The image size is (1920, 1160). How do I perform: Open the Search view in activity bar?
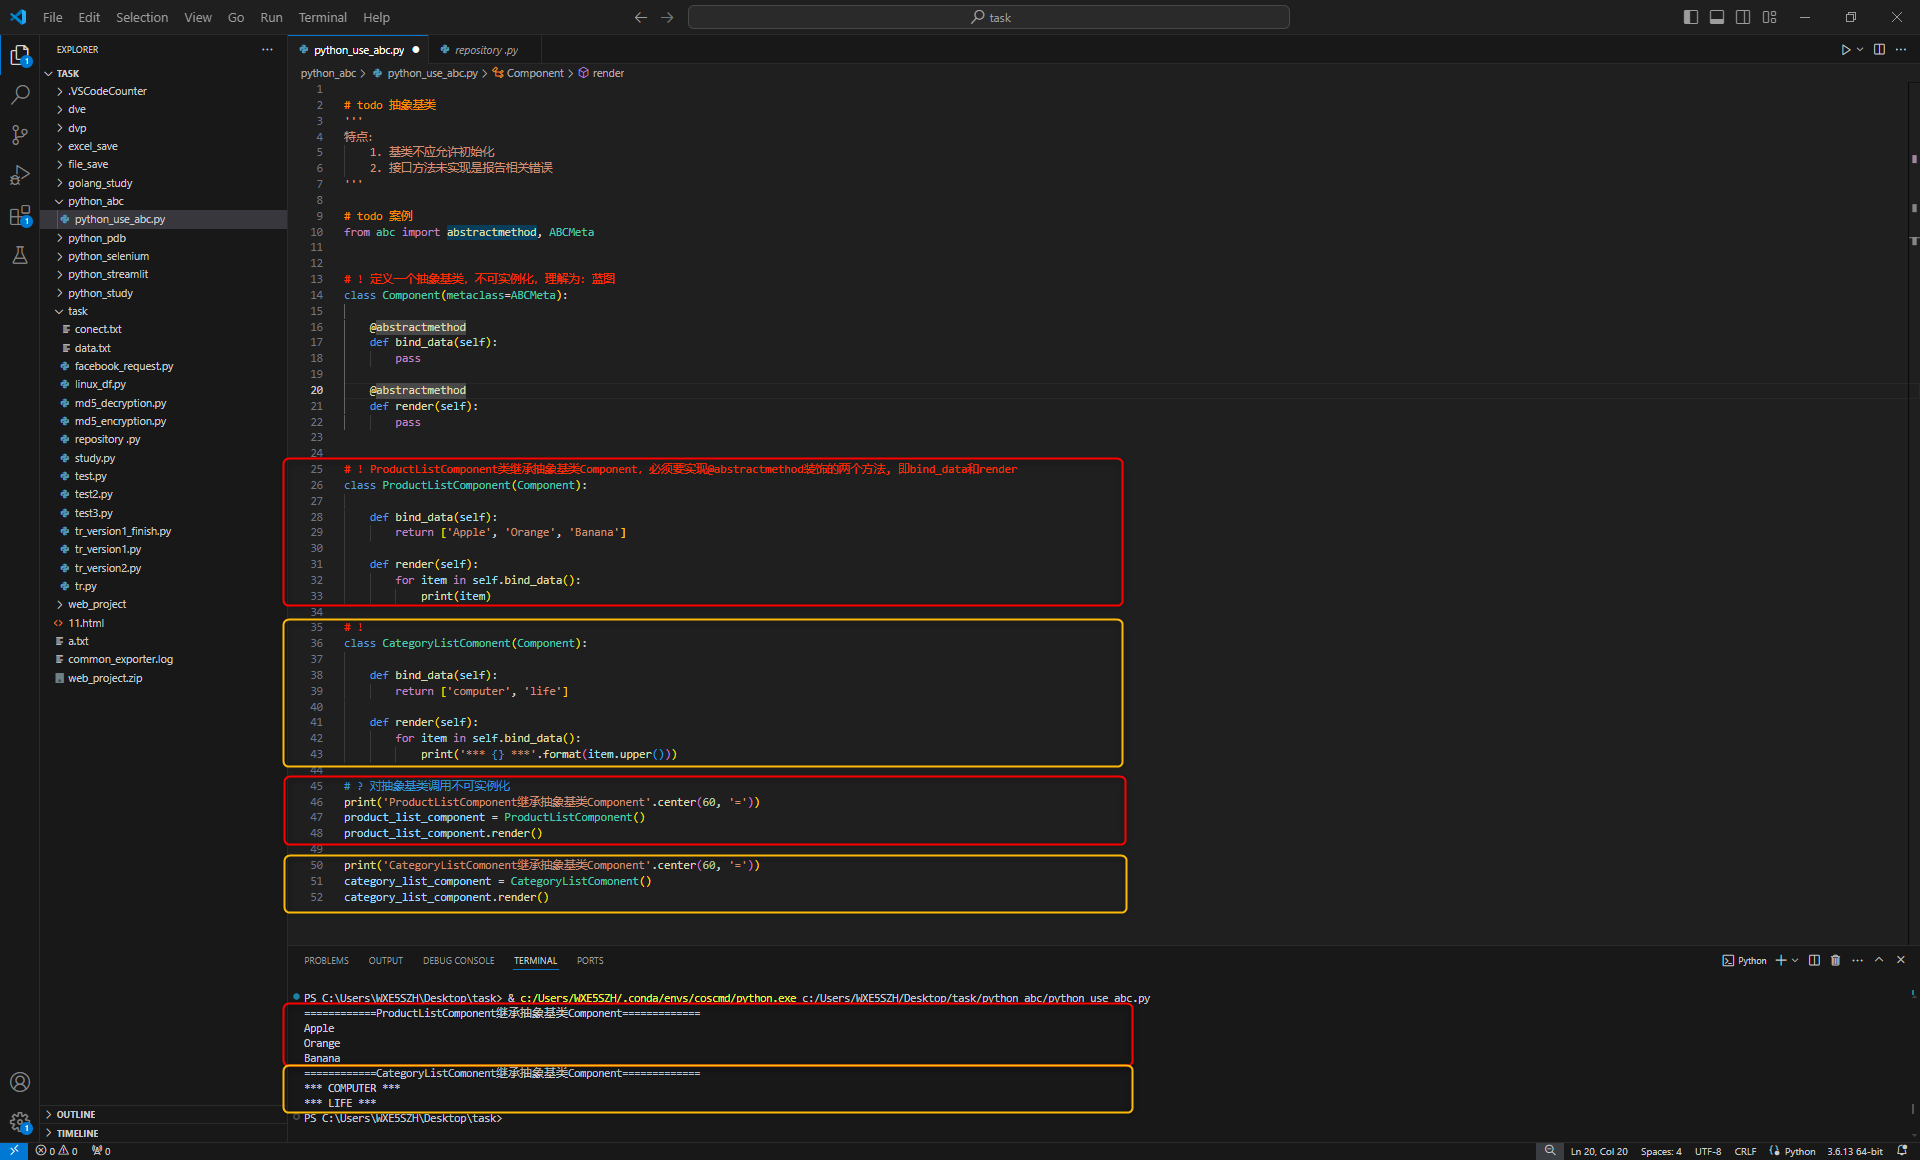point(20,95)
